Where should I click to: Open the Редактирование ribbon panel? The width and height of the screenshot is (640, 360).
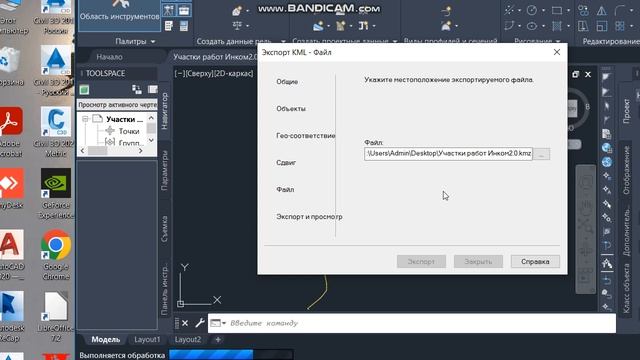click(610, 41)
